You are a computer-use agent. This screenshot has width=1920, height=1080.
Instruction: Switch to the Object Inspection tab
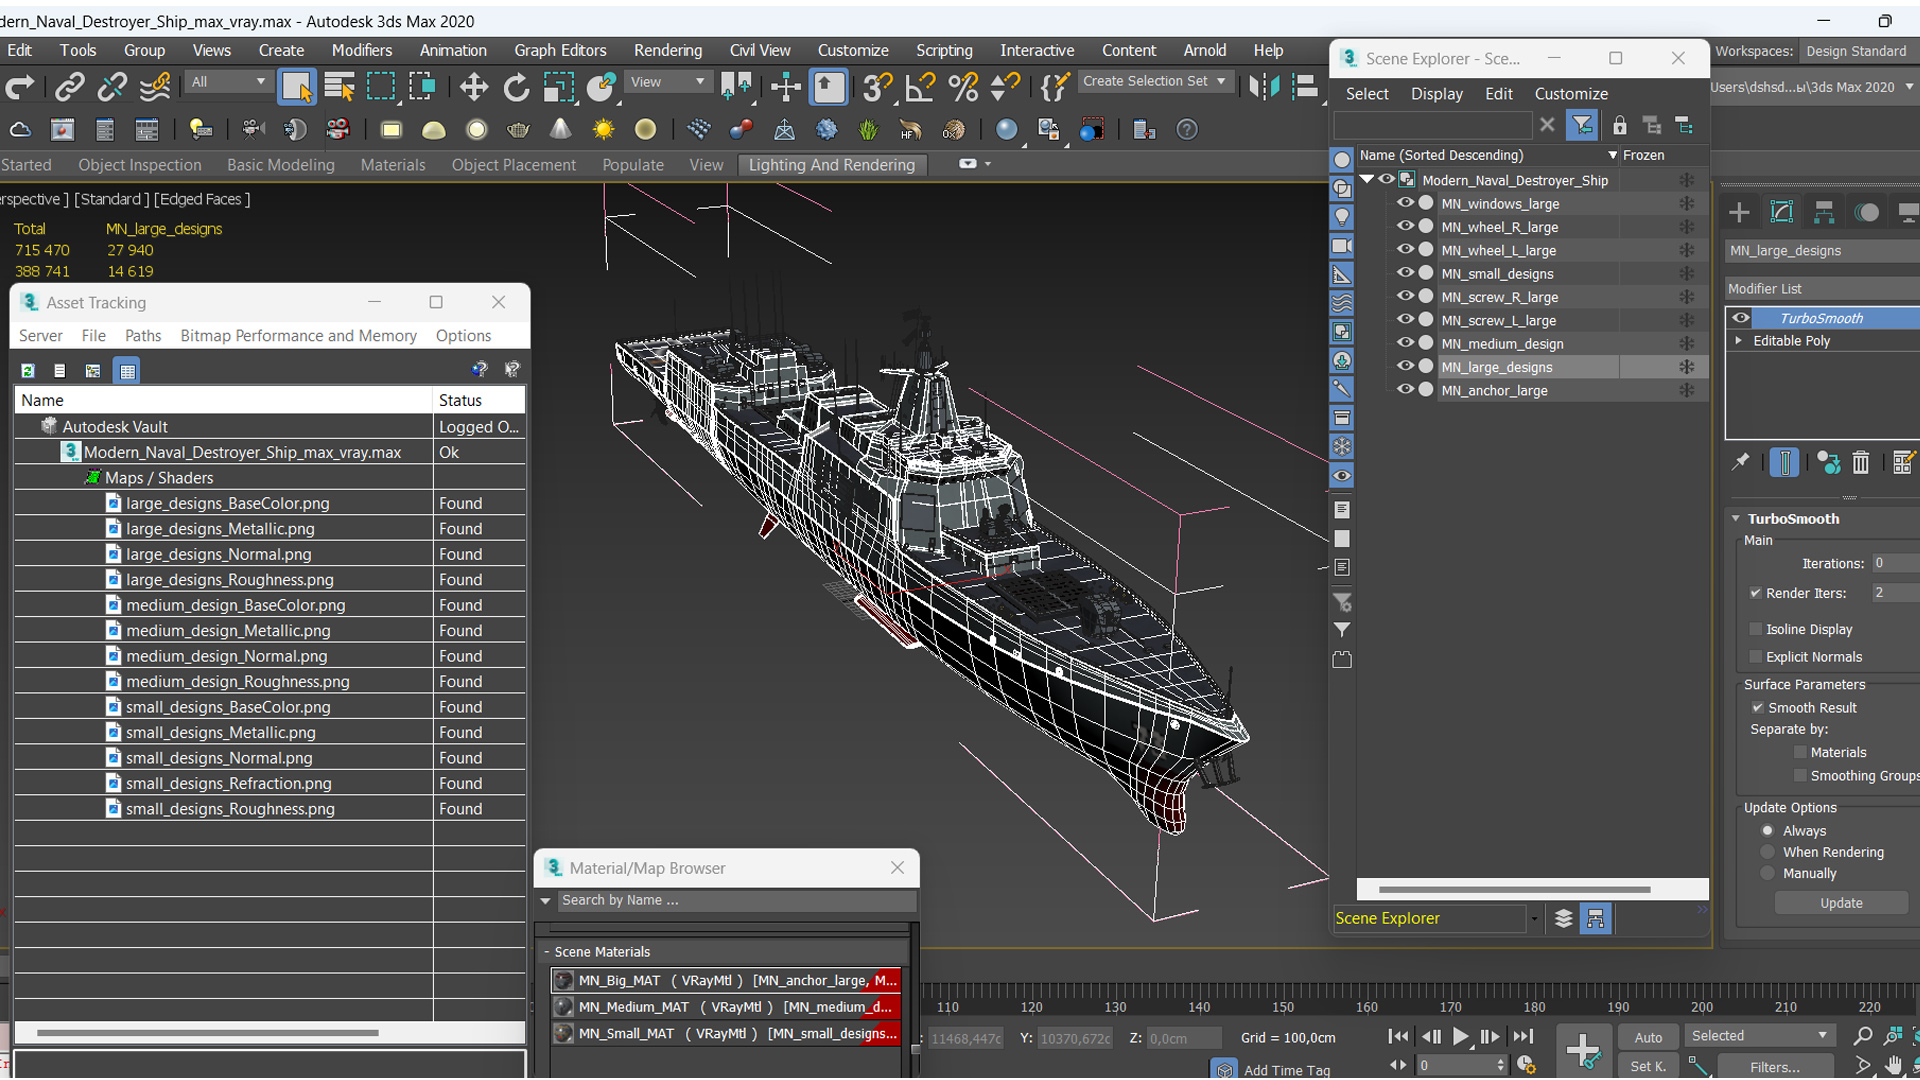(140, 165)
